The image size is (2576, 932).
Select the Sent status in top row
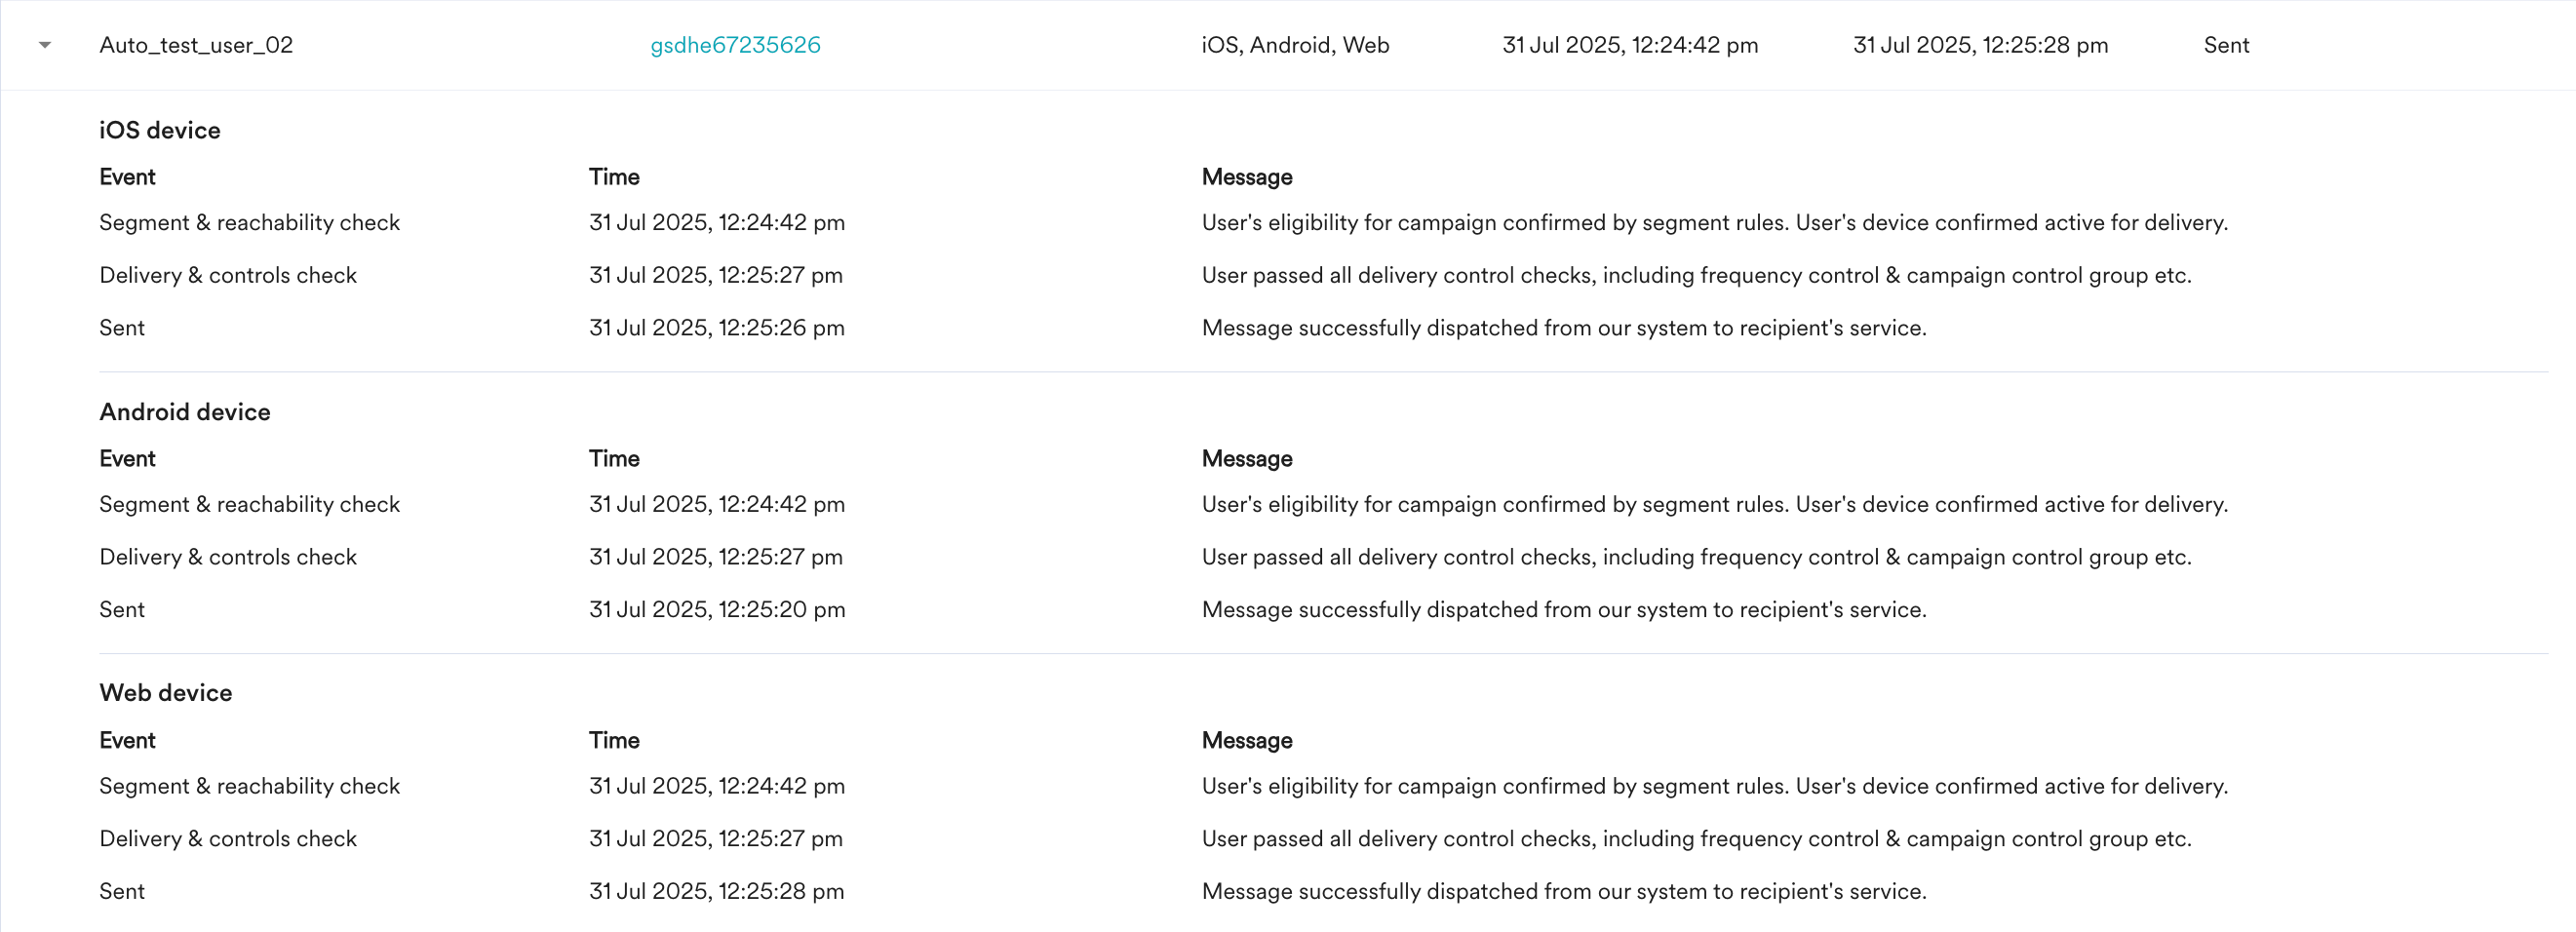point(2226,45)
